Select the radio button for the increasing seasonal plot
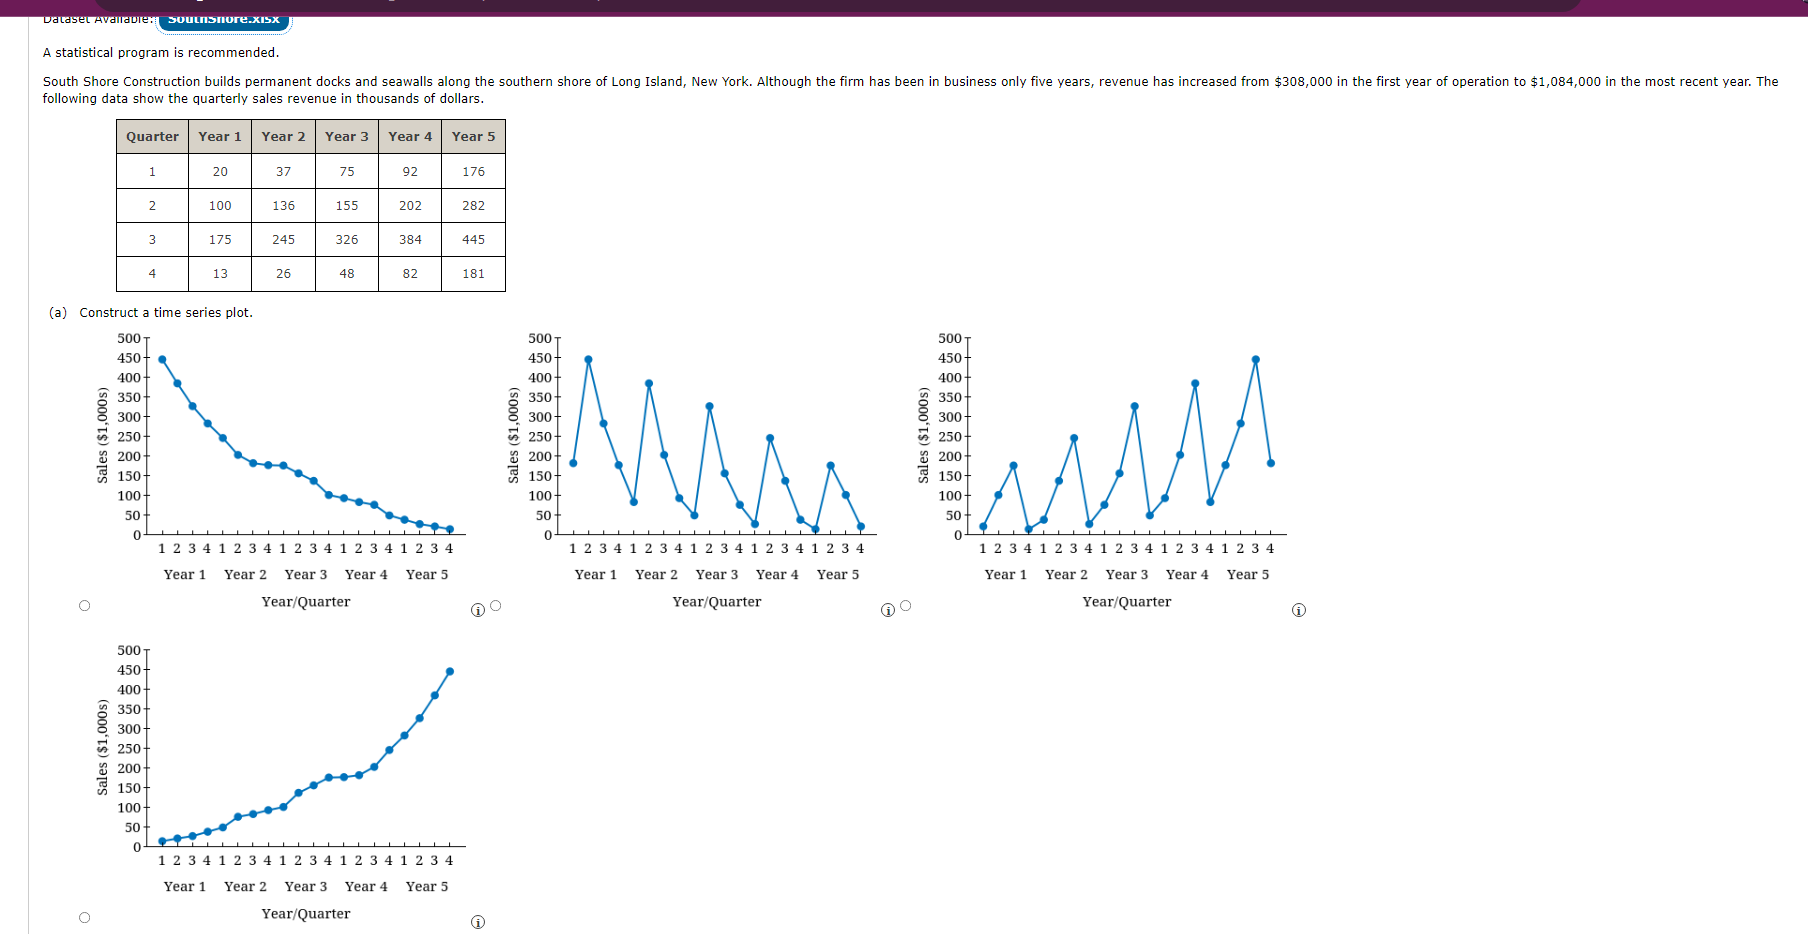Screen dimensions: 1808x934 904,604
